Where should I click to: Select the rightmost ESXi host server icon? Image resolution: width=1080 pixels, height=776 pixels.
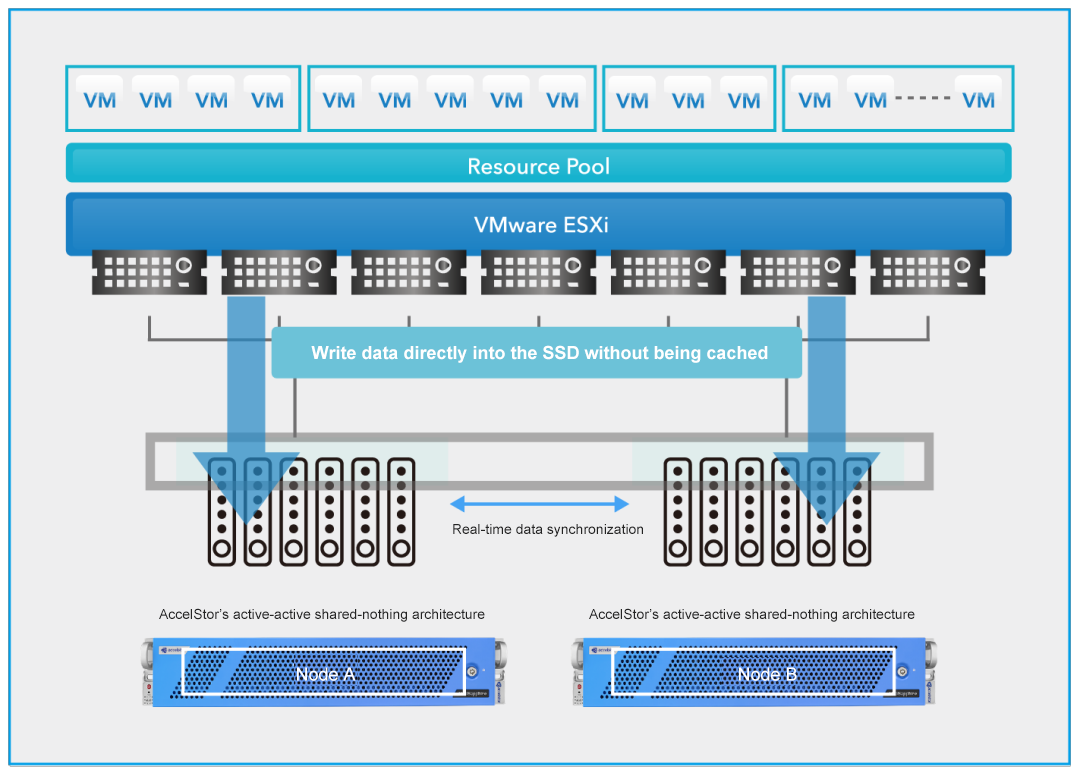(927, 272)
